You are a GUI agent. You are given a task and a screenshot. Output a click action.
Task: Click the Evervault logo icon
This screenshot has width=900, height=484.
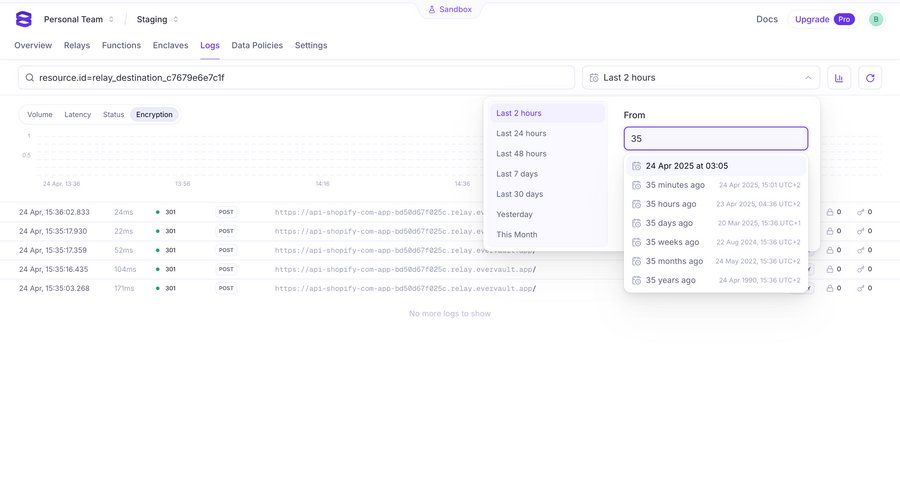coord(24,19)
